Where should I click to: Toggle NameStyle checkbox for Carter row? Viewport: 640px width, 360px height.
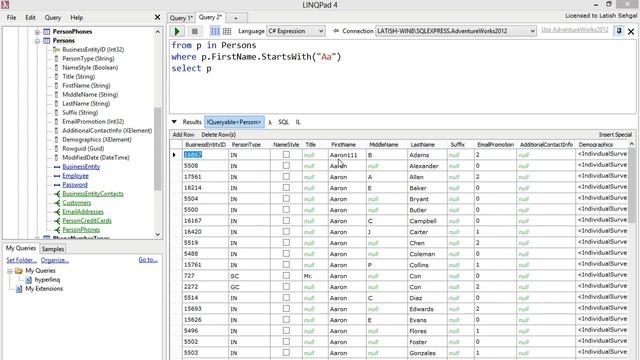(286, 232)
